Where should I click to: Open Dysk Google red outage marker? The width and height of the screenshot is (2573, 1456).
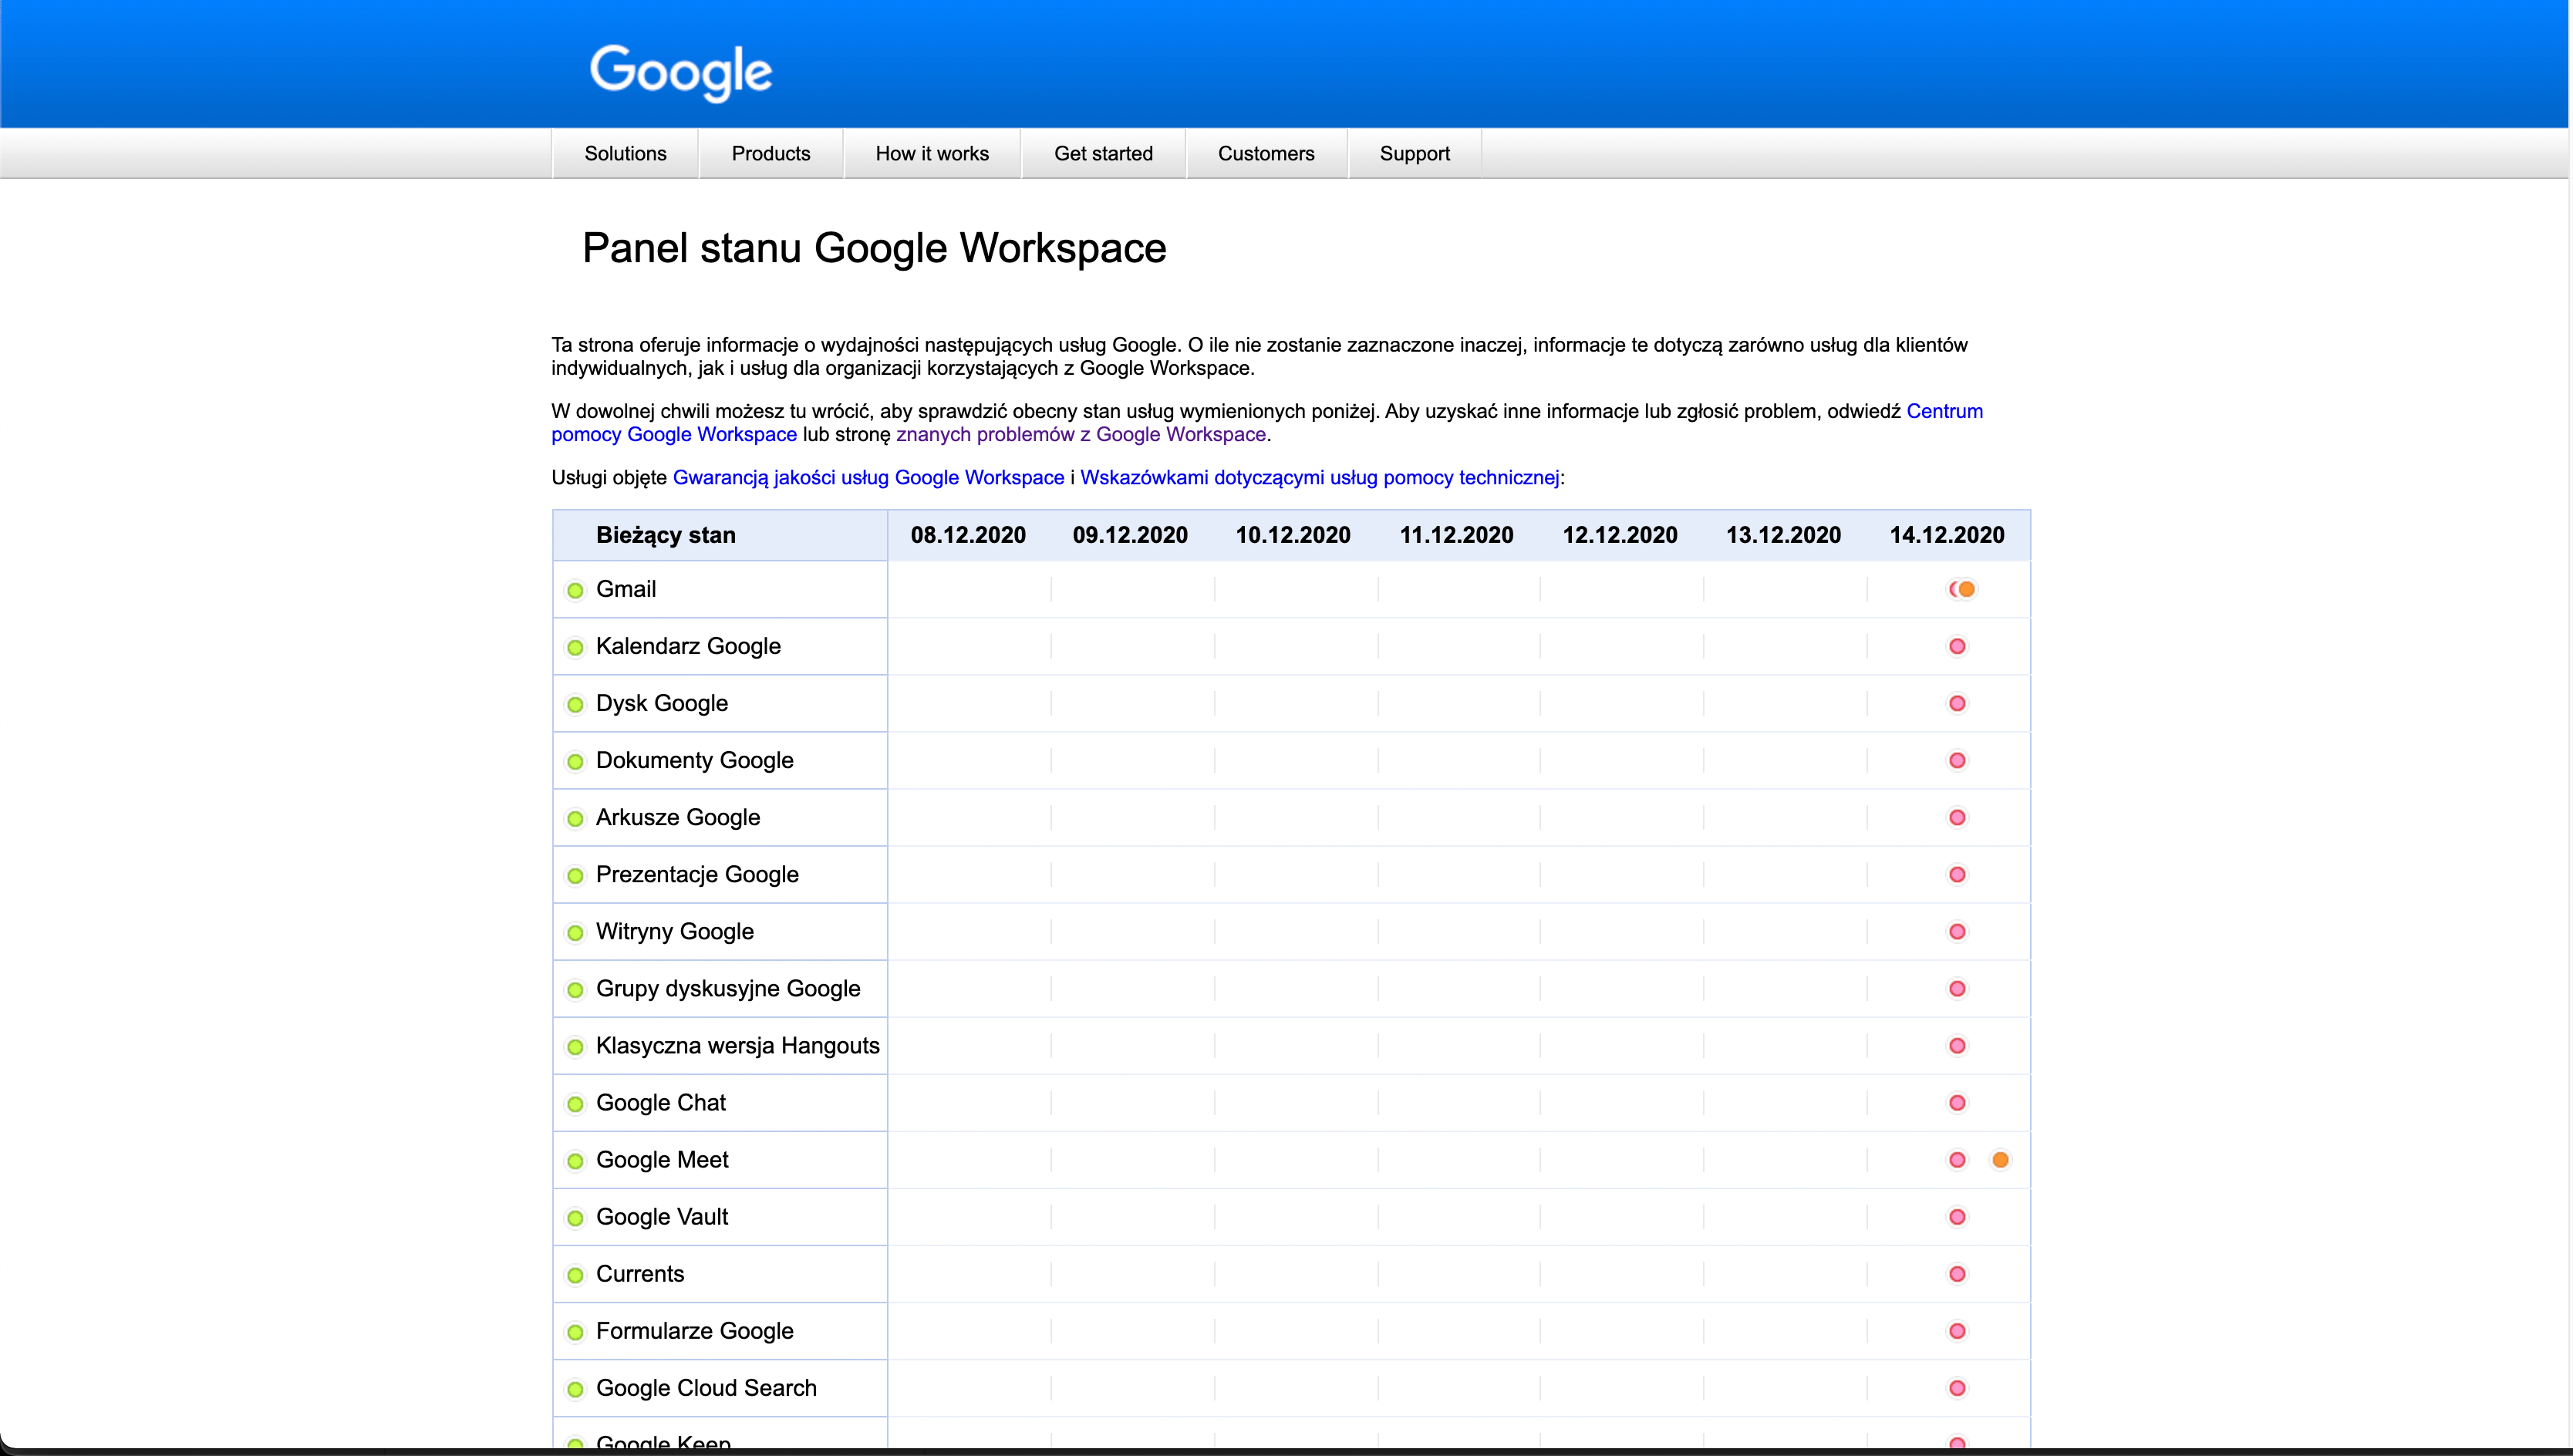click(x=1957, y=703)
